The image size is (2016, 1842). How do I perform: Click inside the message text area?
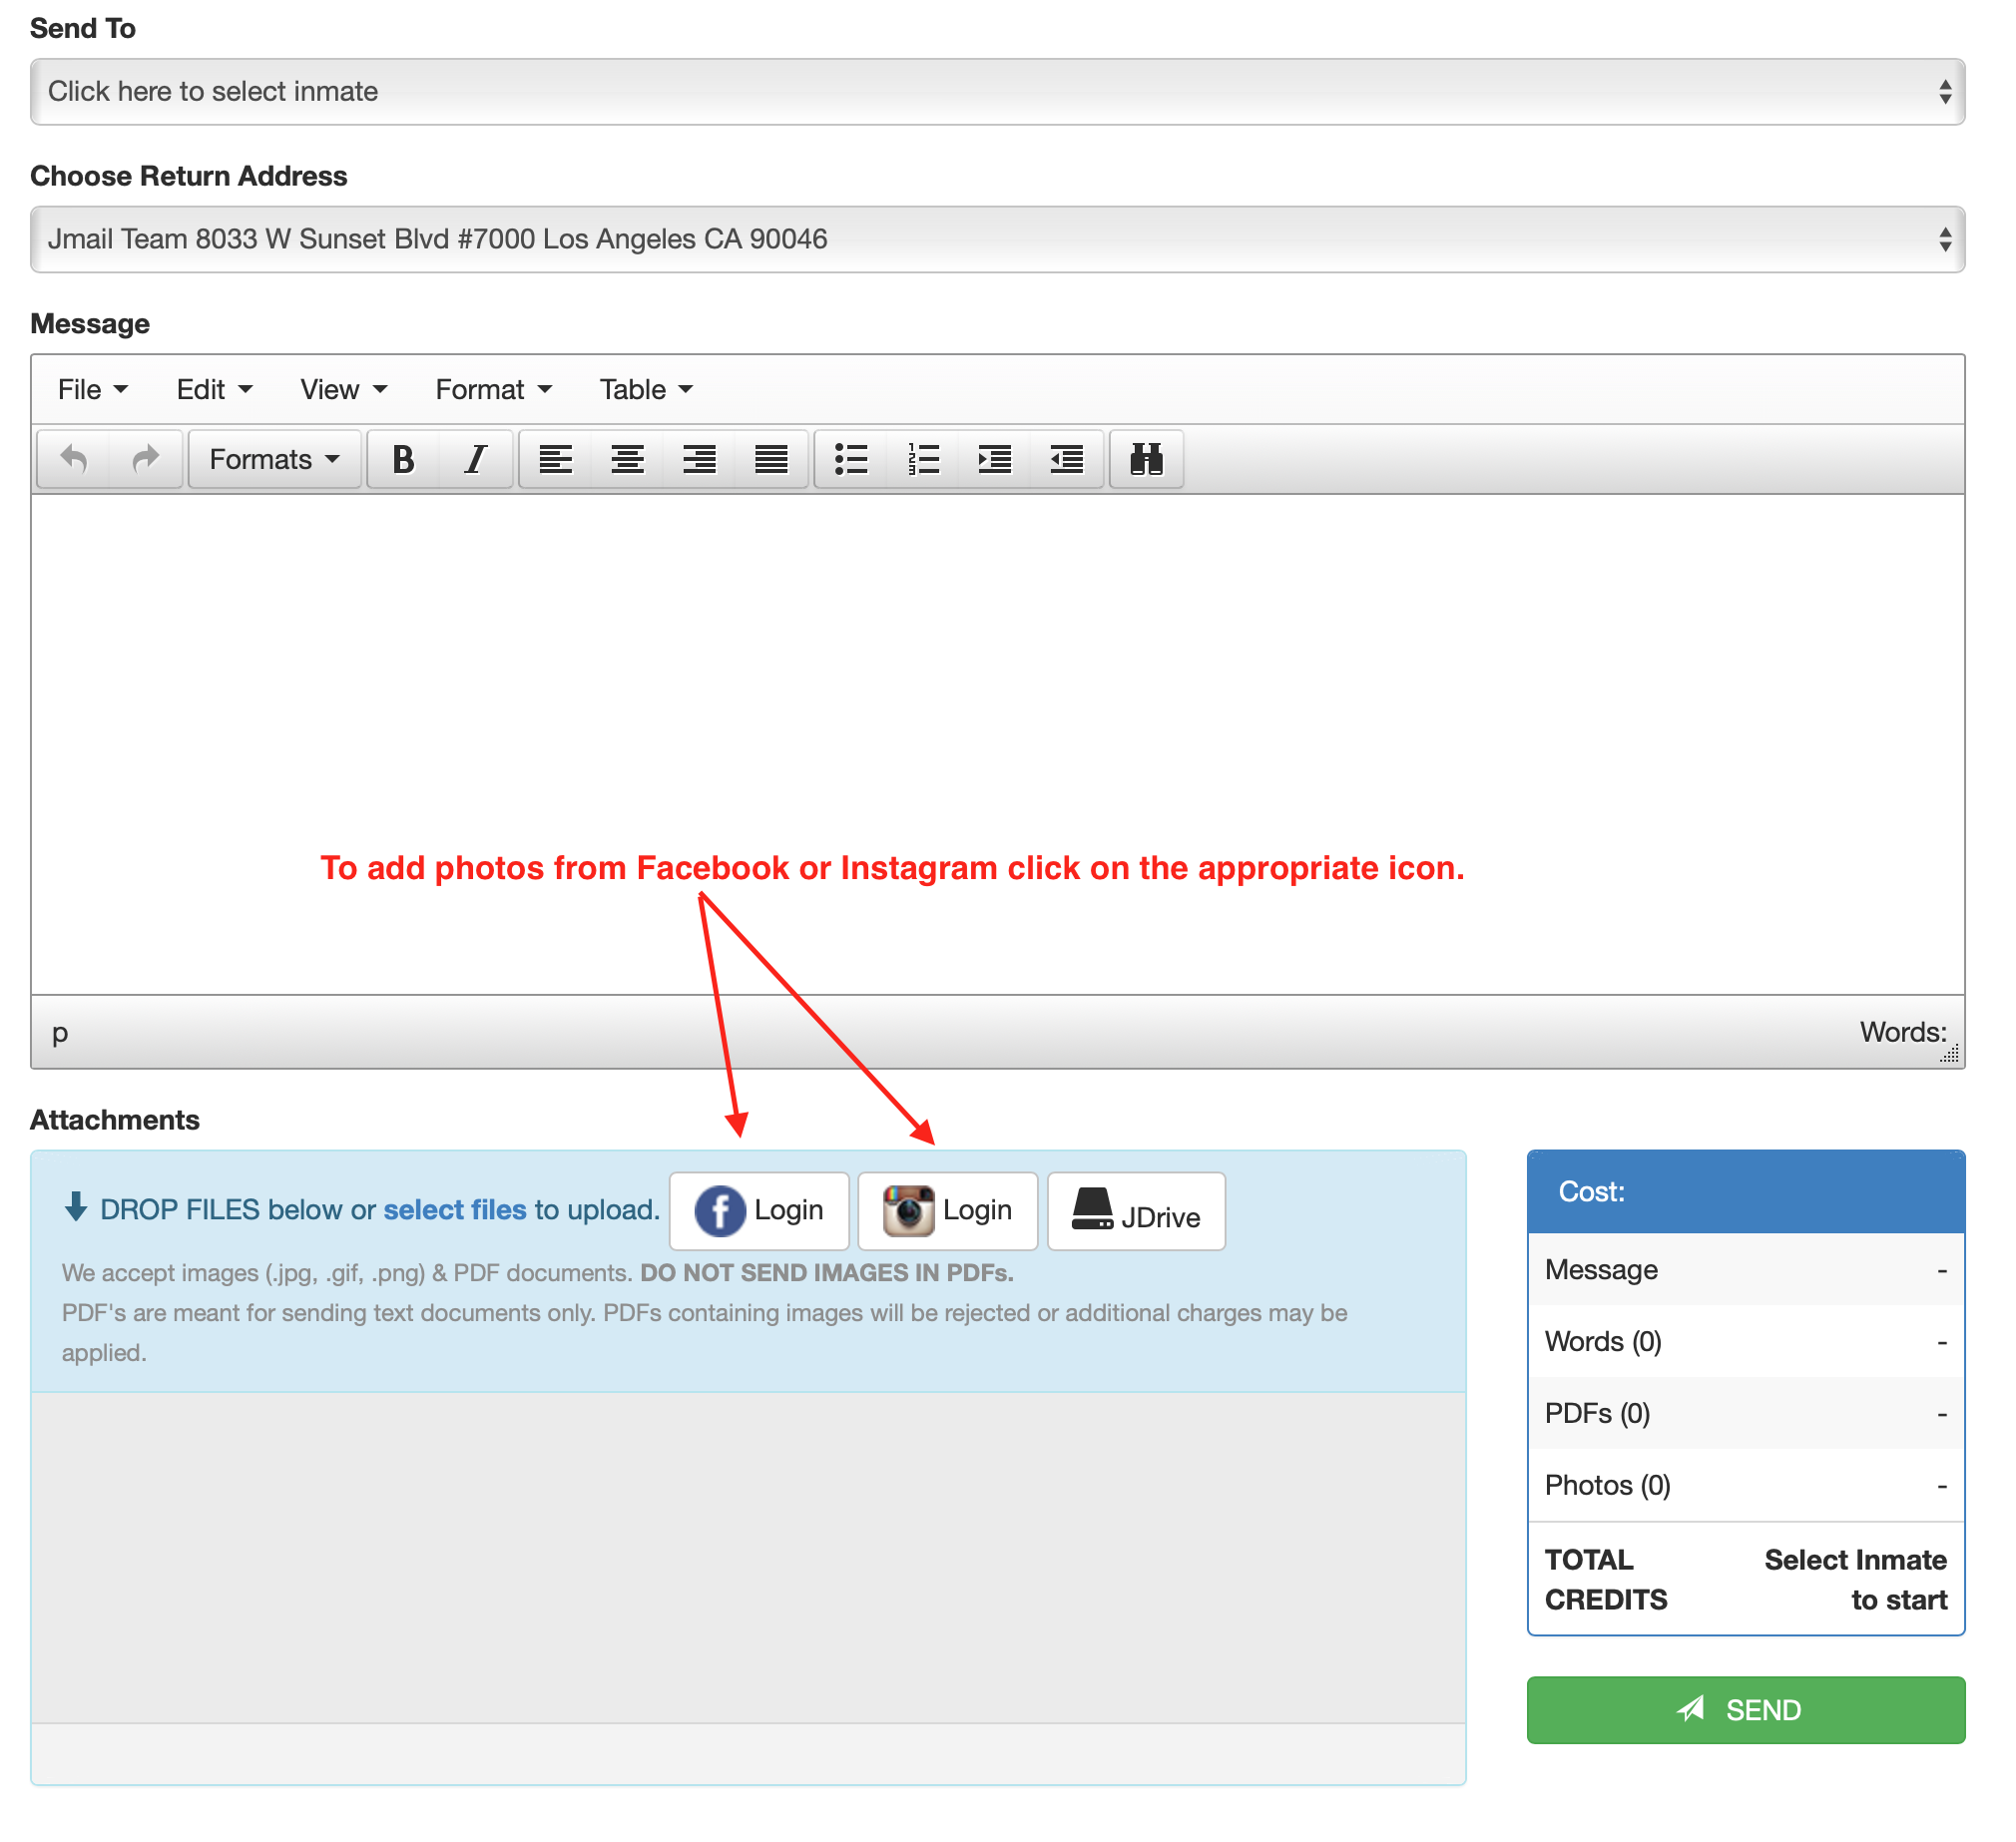point(998,745)
